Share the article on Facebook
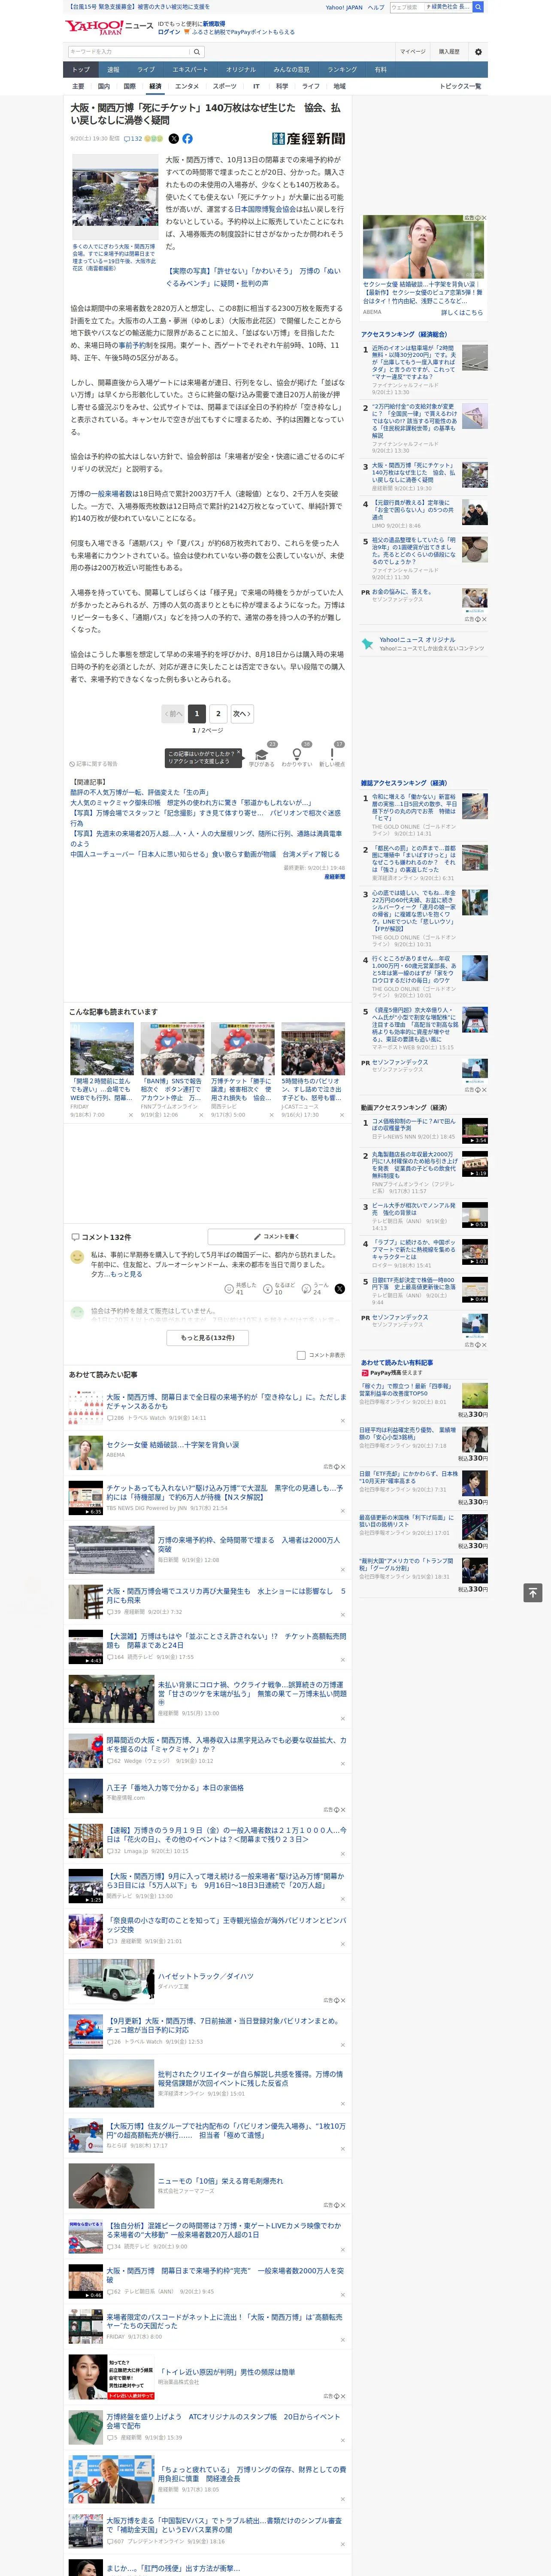 click(187, 139)
